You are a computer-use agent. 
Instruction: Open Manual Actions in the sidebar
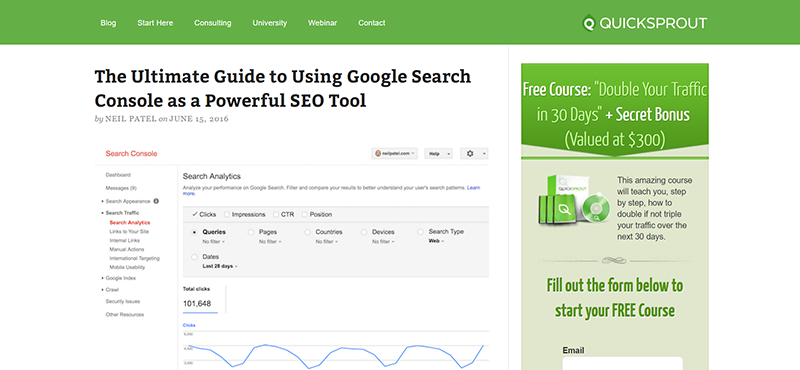[x=127, y=250]
